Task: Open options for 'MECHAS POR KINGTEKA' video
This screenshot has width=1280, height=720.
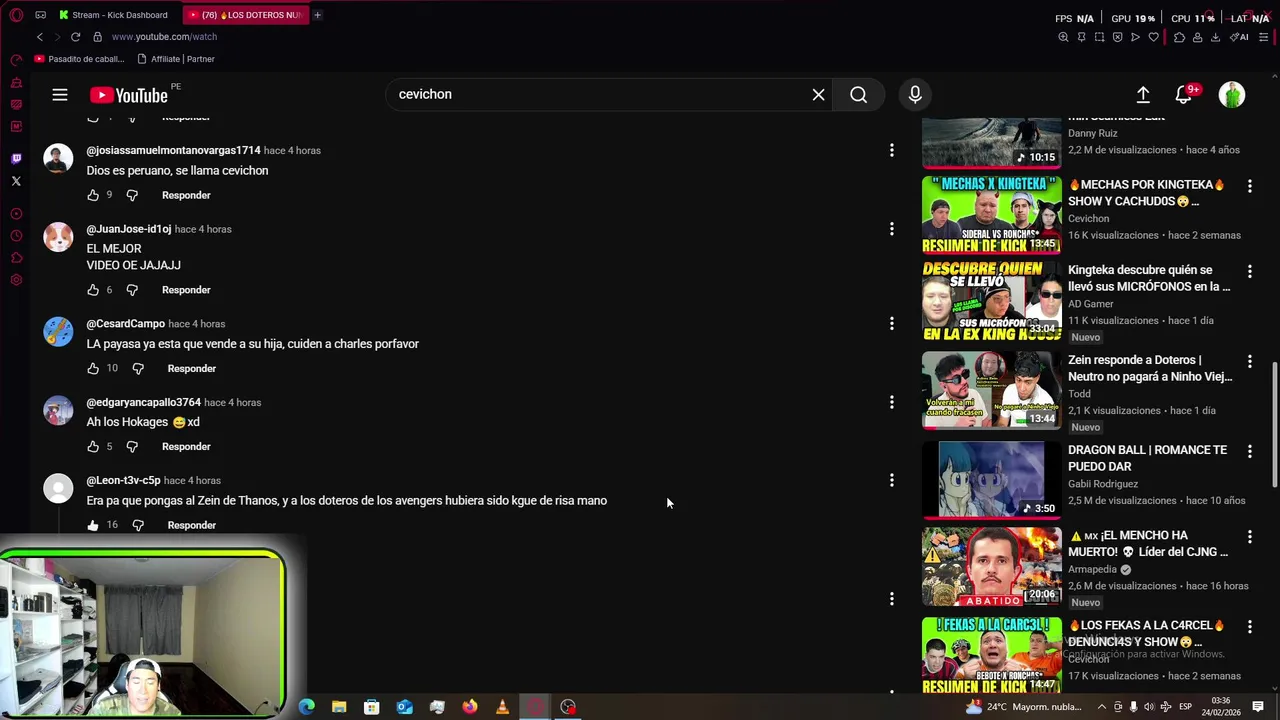Action: pos(1249,186)
